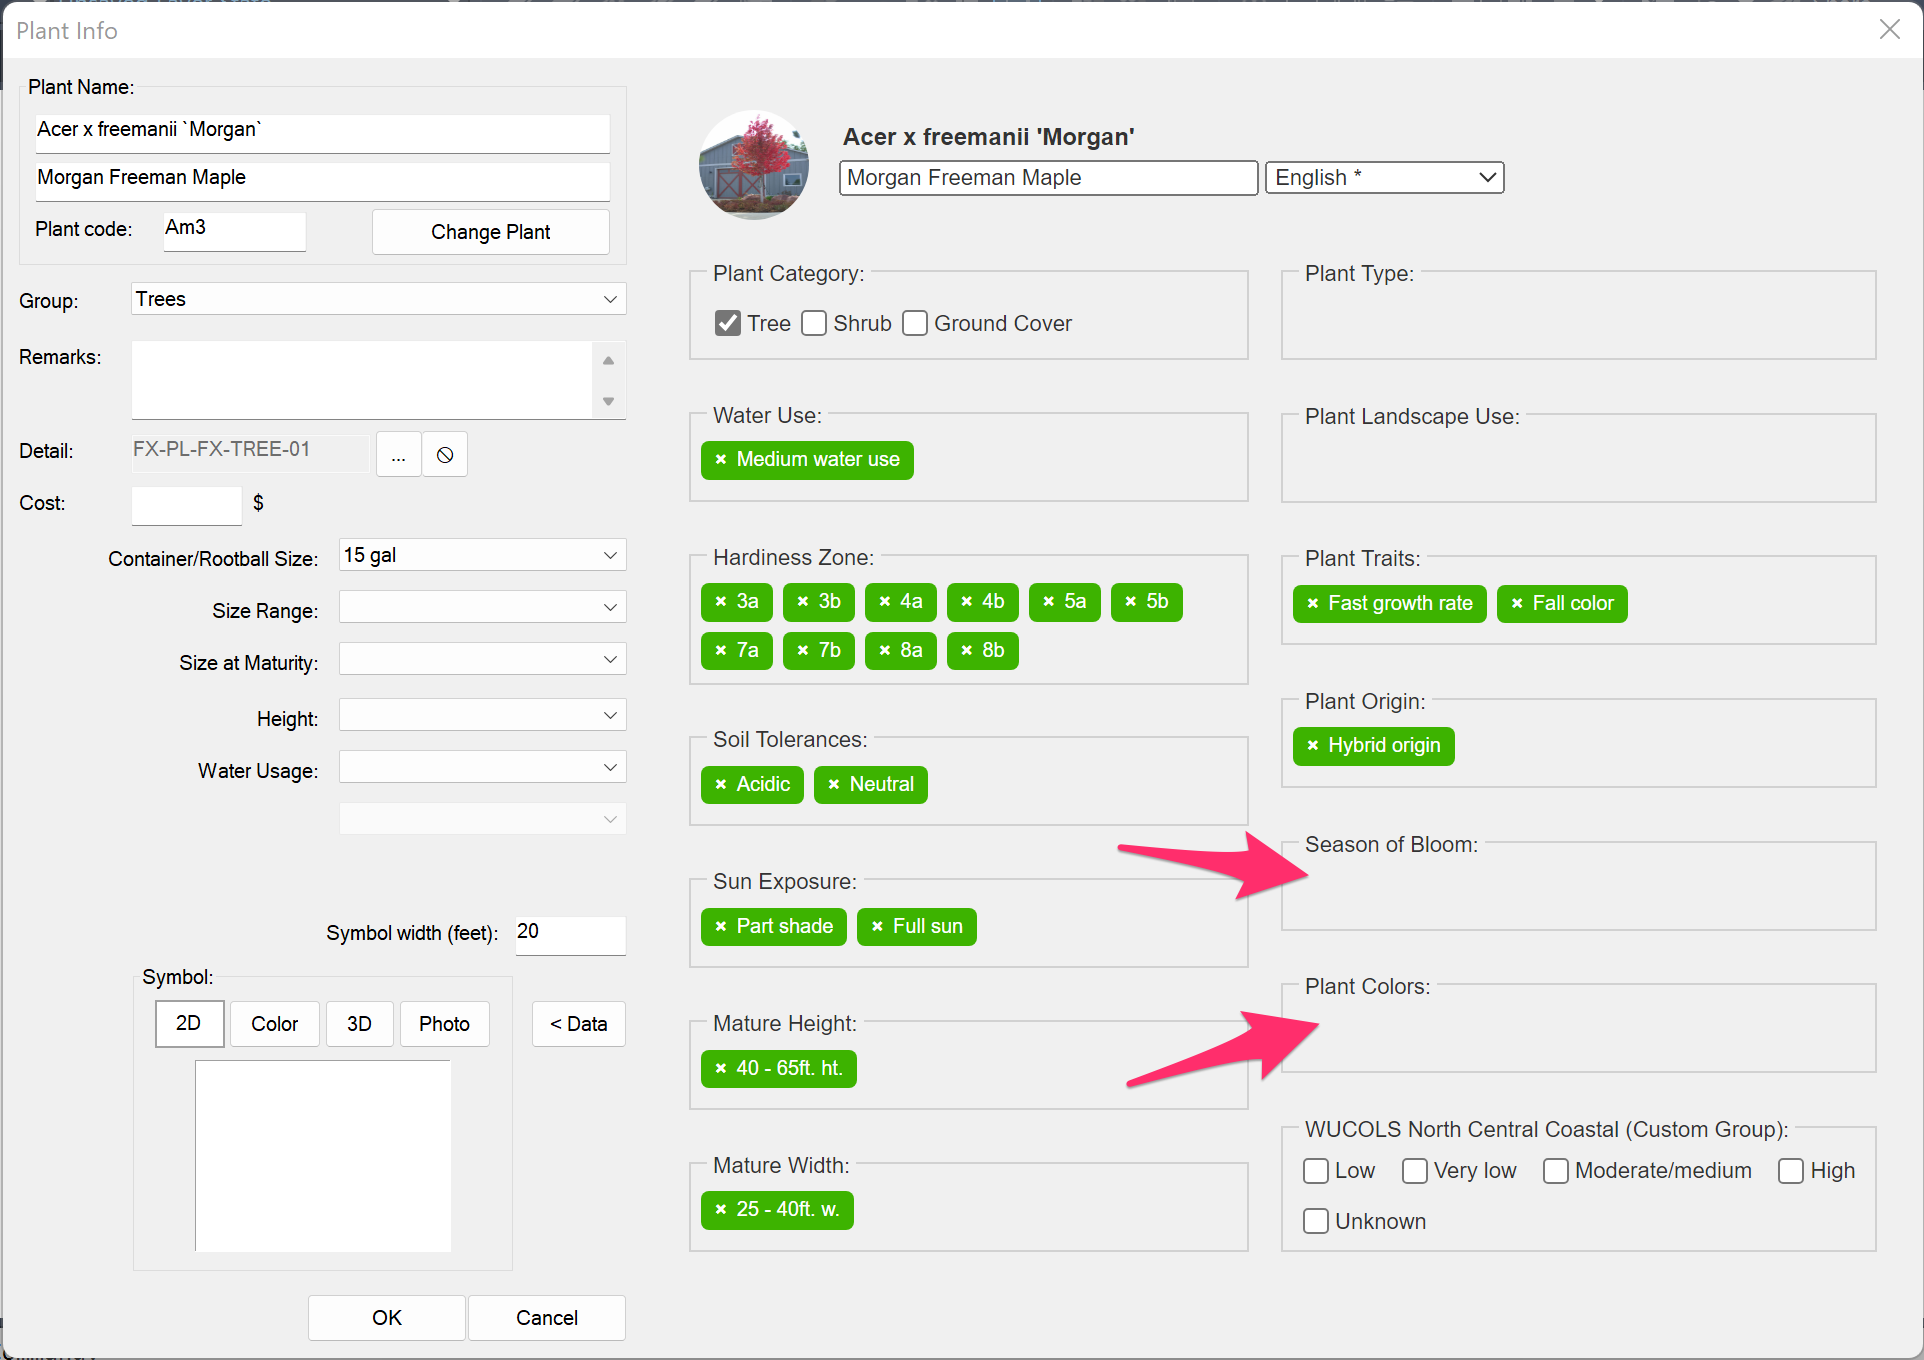This screenshot has width=1924, height=1360.
Task: Check the Moderate/medium WUCOLS option
Action: 1555,1171
